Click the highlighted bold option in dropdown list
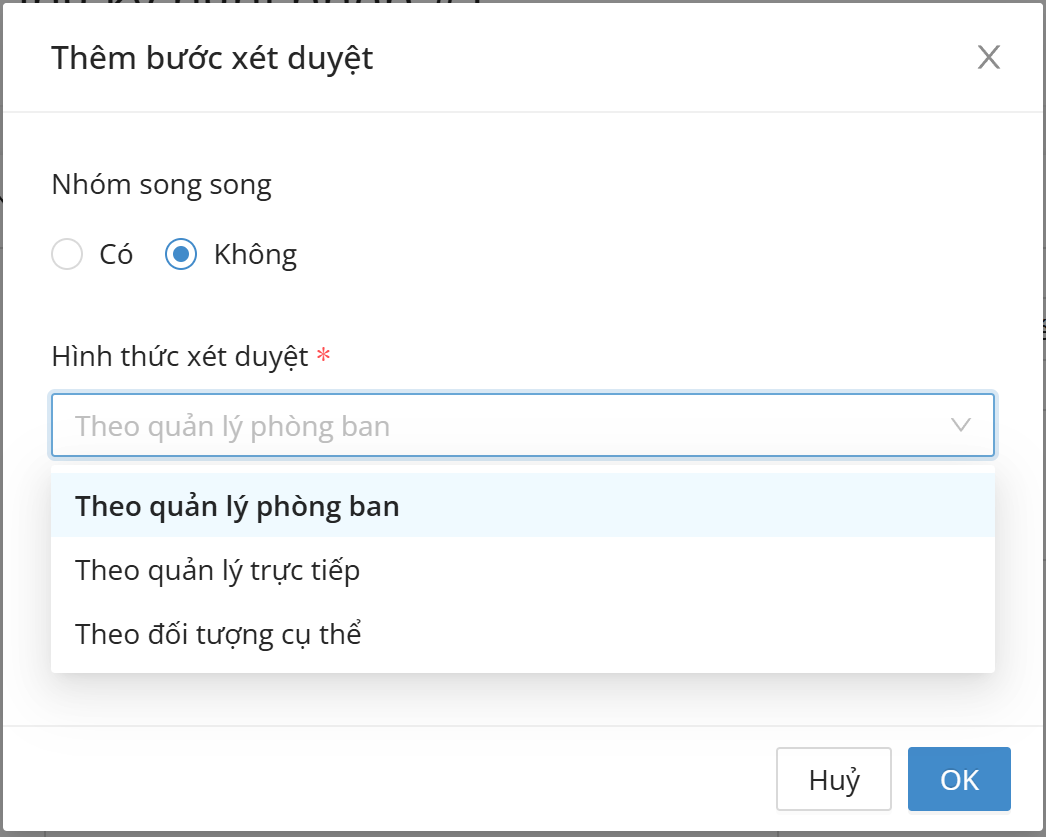 coord(237,506)
